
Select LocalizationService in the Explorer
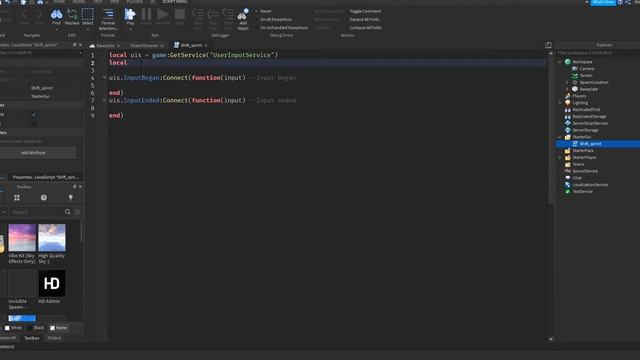tap(590, 185)
